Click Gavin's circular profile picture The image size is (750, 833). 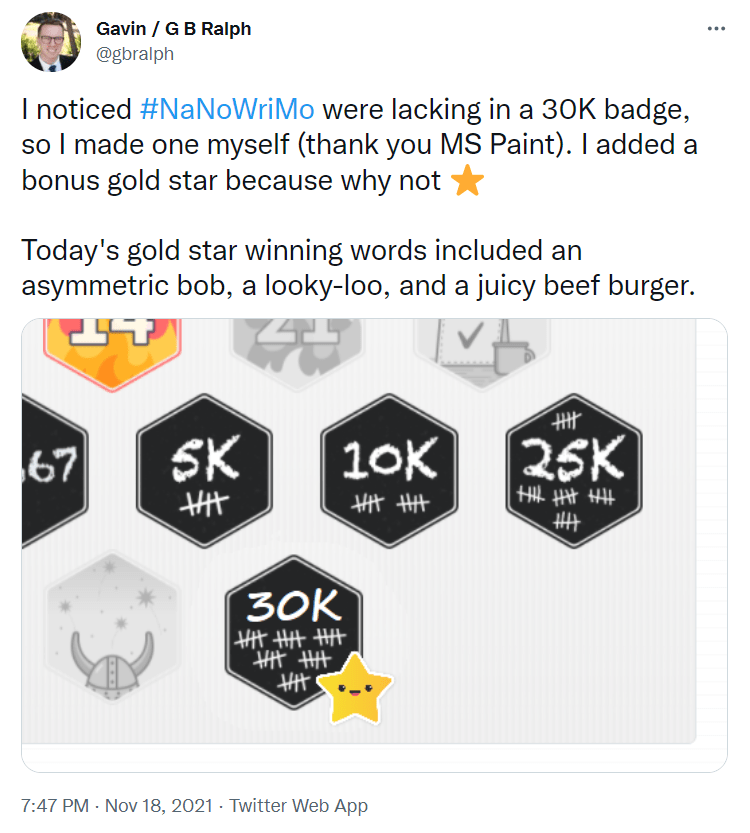coord(50,43)
